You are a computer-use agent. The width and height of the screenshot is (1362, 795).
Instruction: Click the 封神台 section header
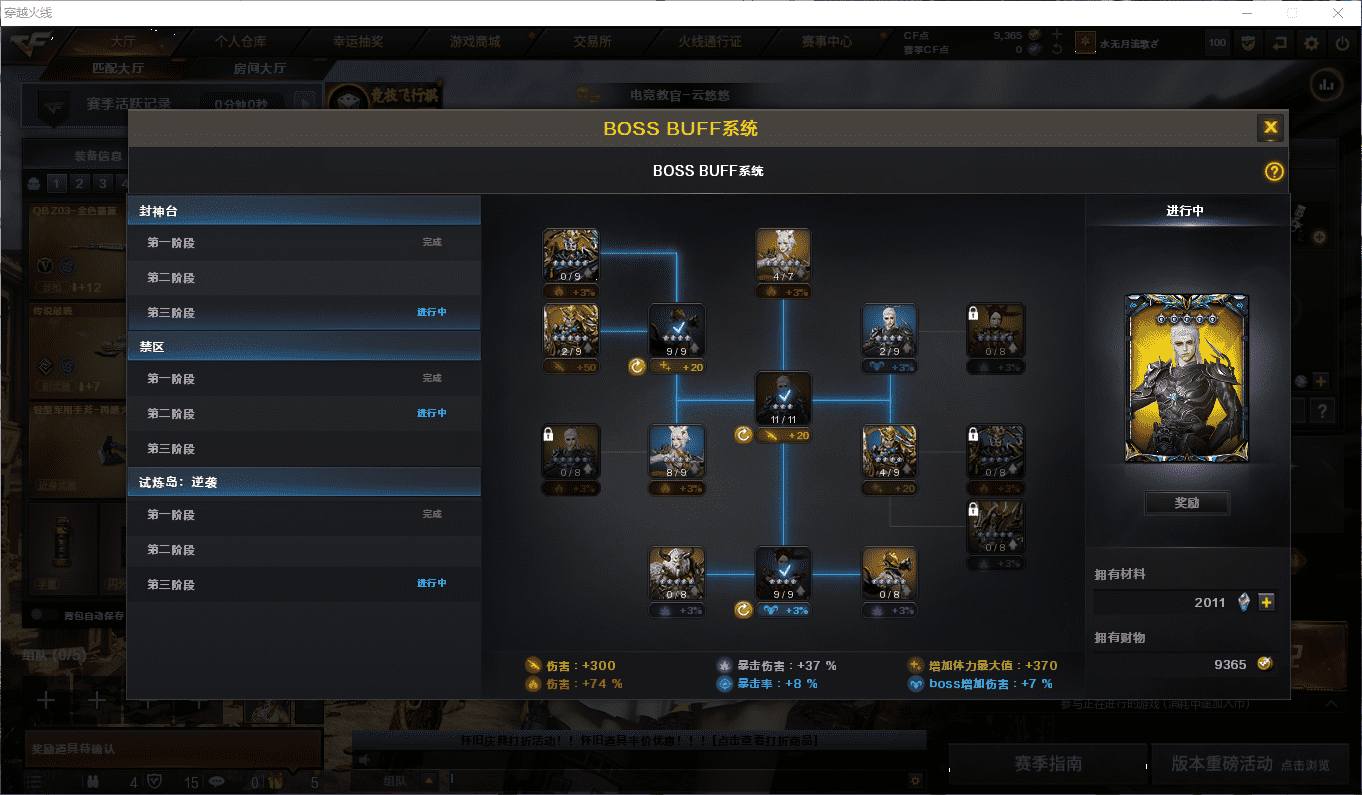point(304,211)
